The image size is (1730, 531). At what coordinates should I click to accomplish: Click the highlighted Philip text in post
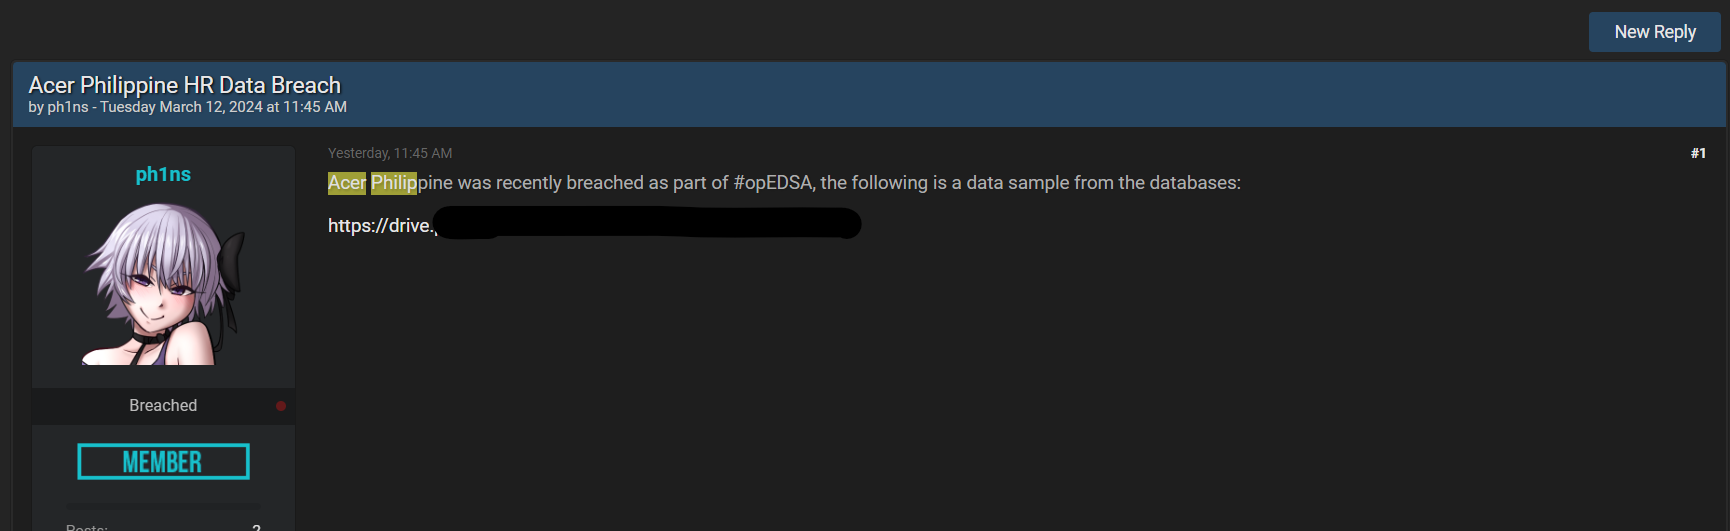394,183
